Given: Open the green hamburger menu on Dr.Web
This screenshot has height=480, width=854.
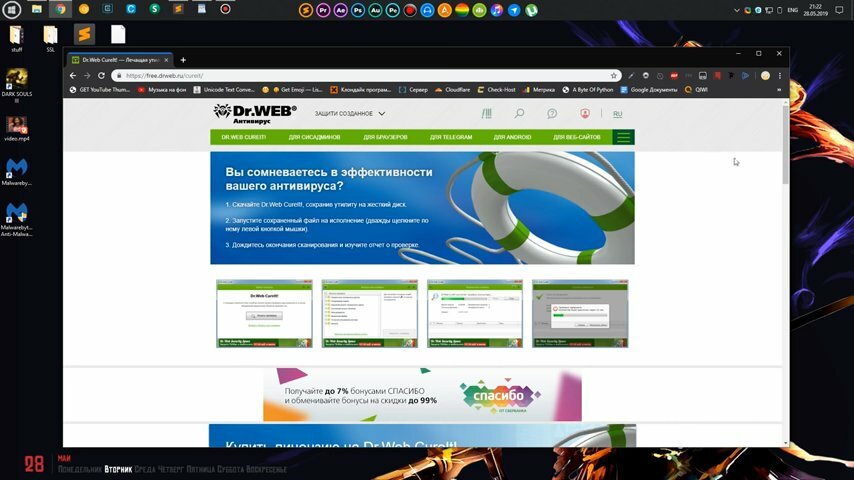Looking at the screenshot, I should [x=624, y=137].
